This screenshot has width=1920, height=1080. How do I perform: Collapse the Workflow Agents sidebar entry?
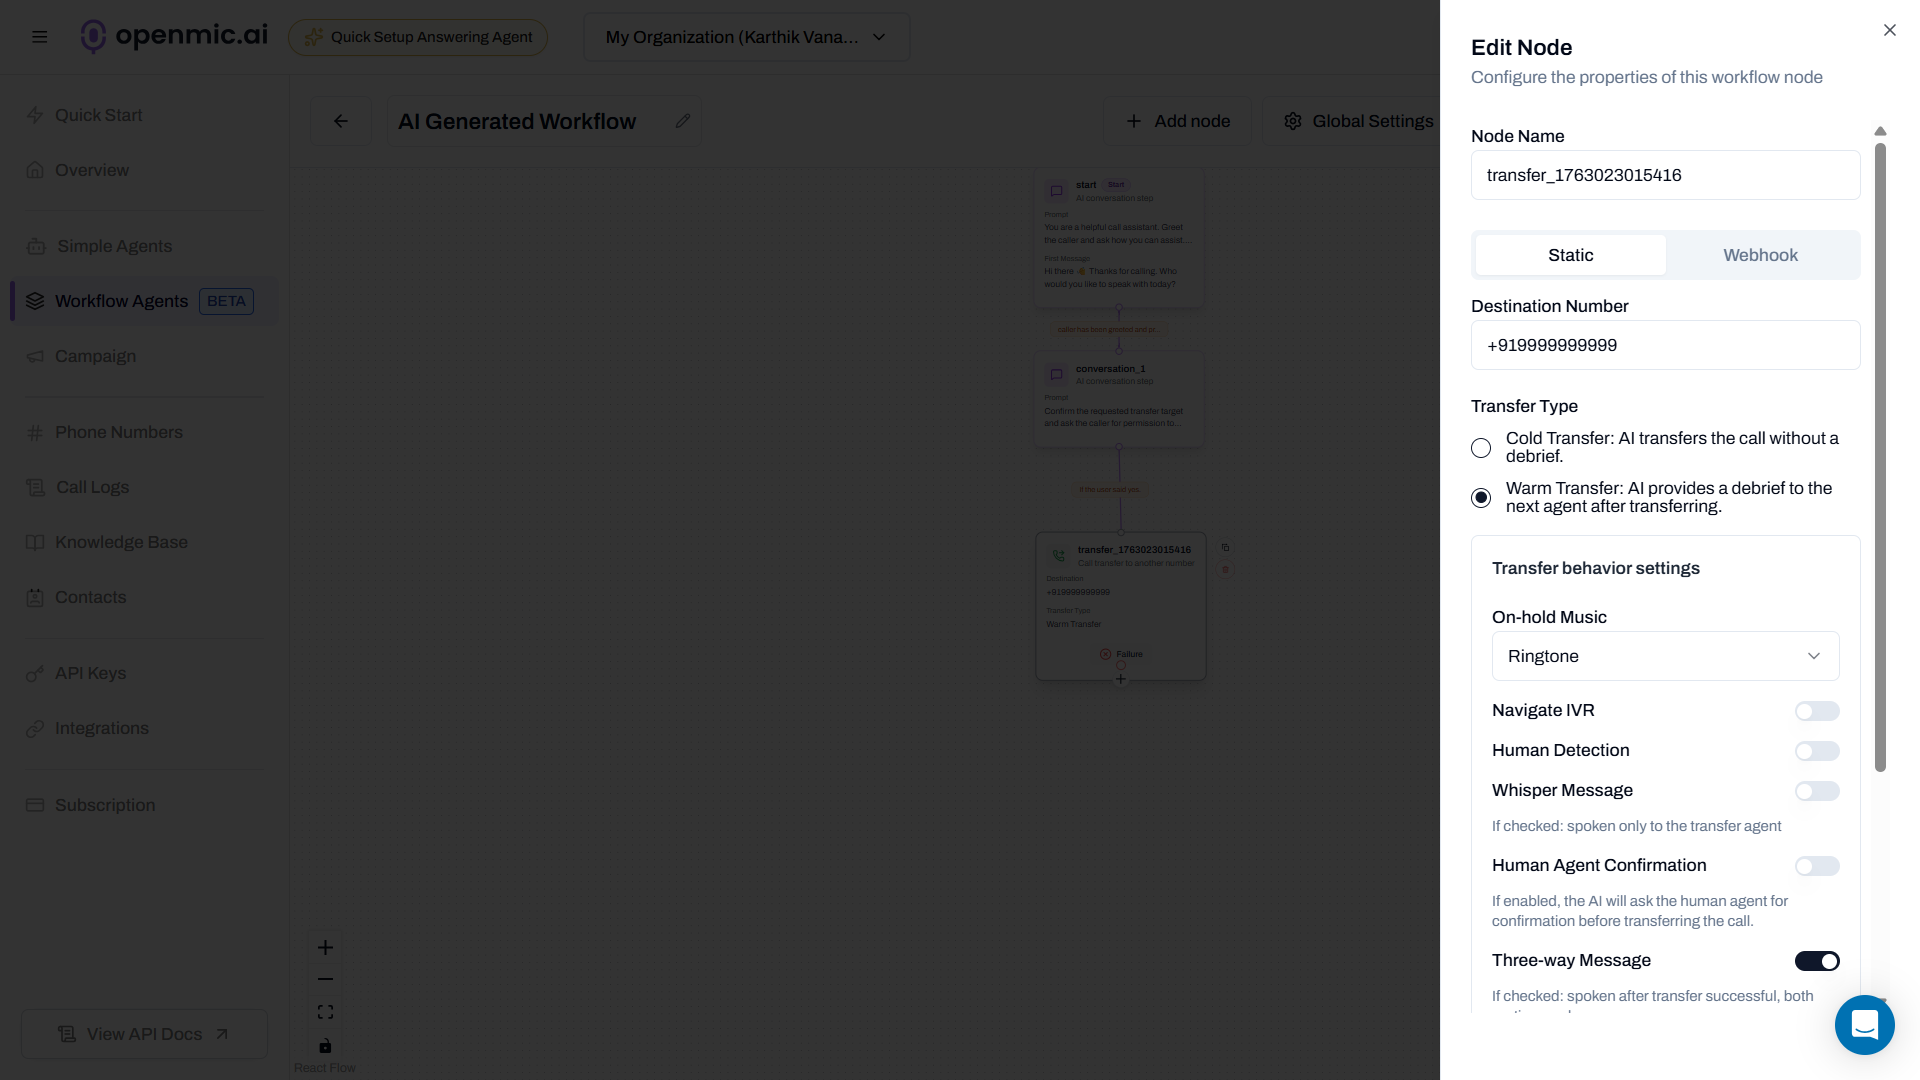point(120,301)
